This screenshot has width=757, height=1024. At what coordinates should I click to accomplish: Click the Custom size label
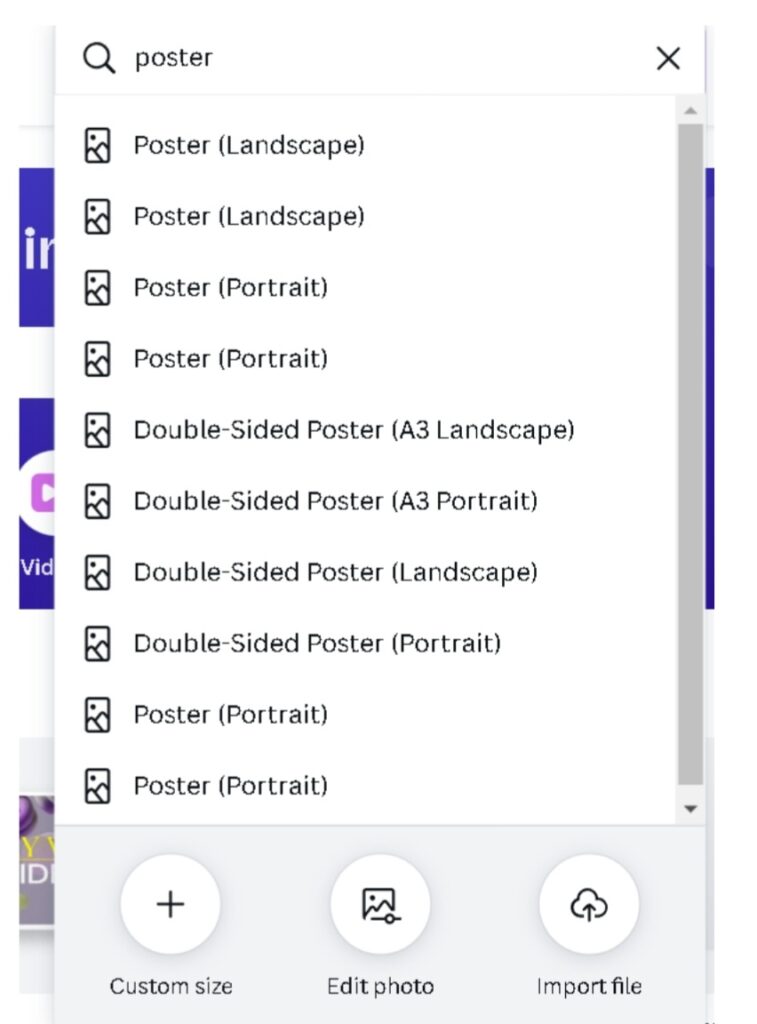(x=171, y=986)
